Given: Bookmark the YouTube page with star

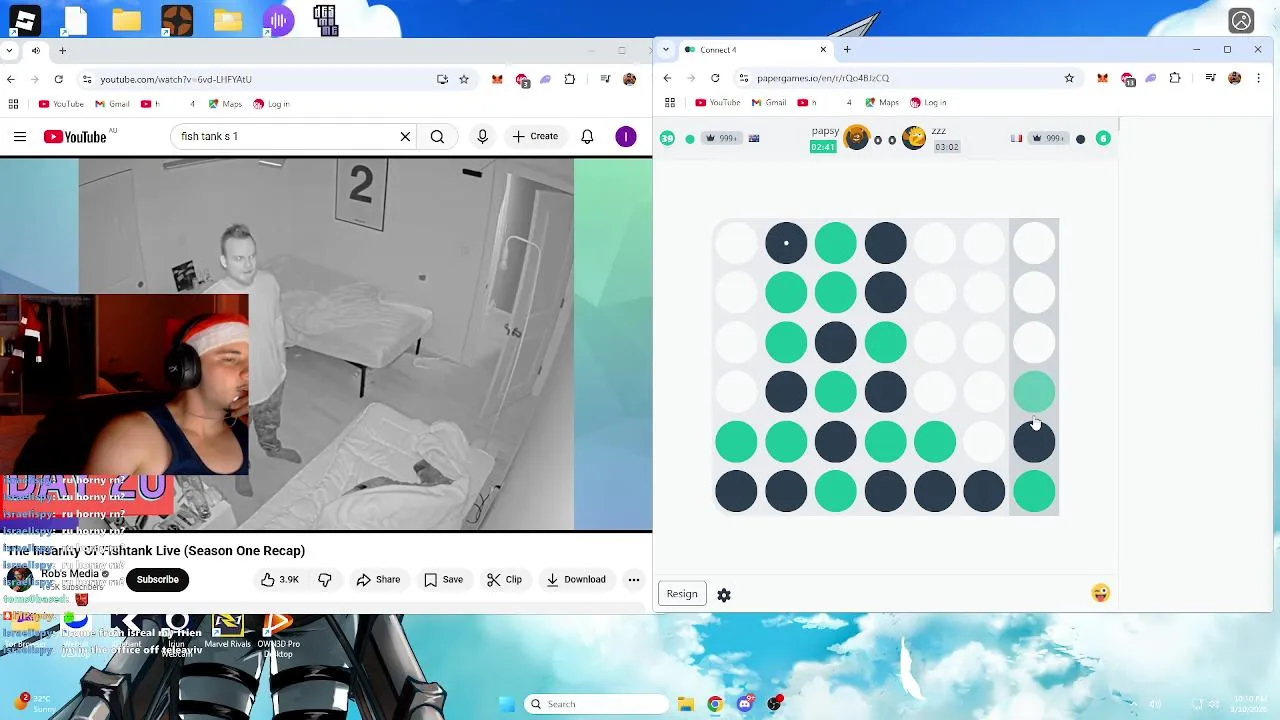Looking at the screenshot, I should 464,79.
